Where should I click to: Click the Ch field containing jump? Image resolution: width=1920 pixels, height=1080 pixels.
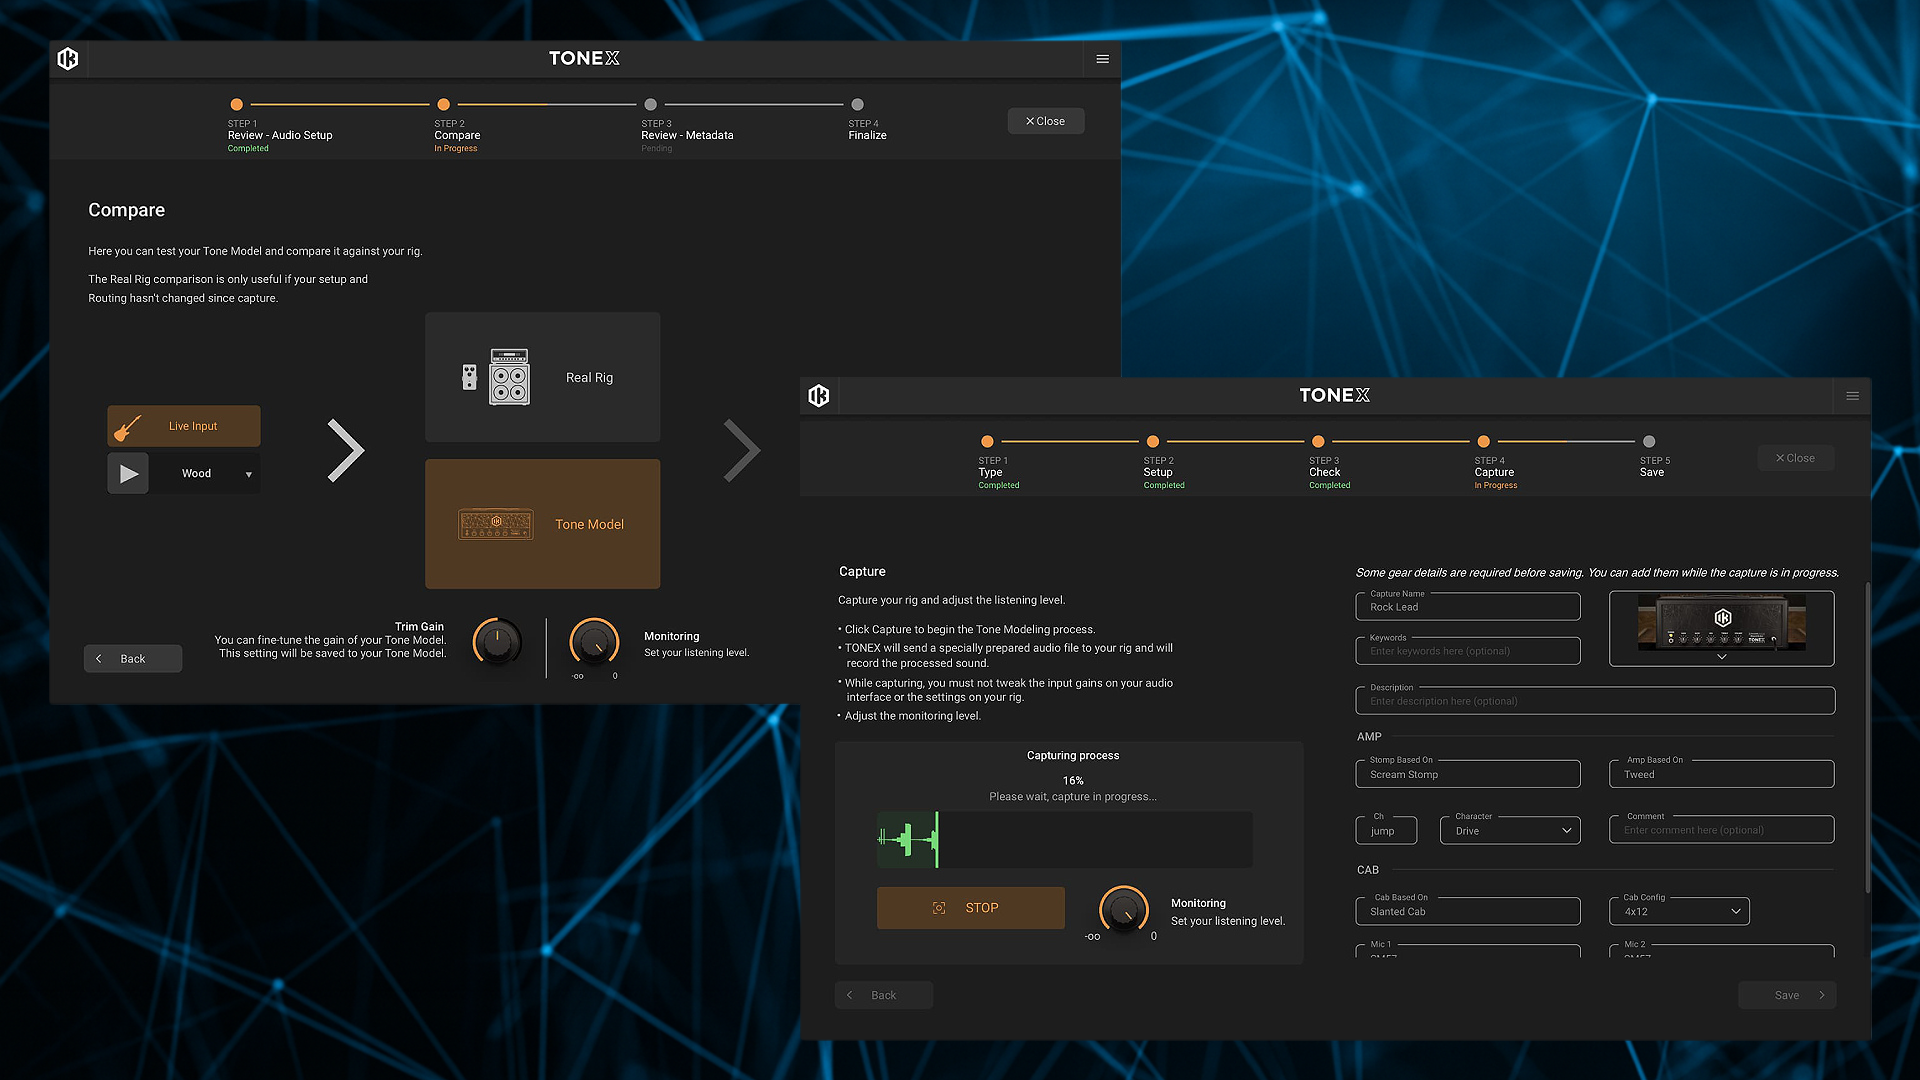(x=1386, y=831)
